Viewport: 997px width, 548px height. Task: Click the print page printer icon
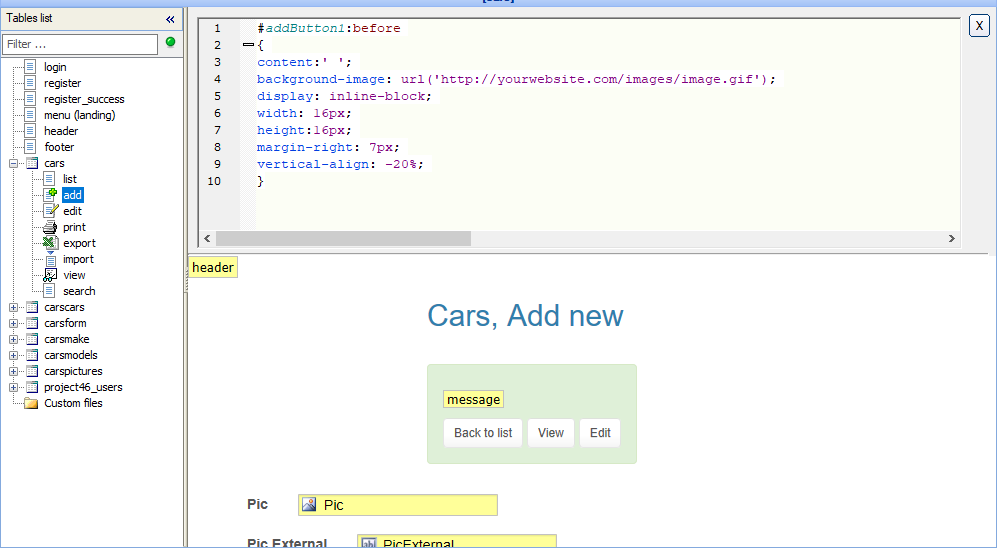(x=50, y=227)
